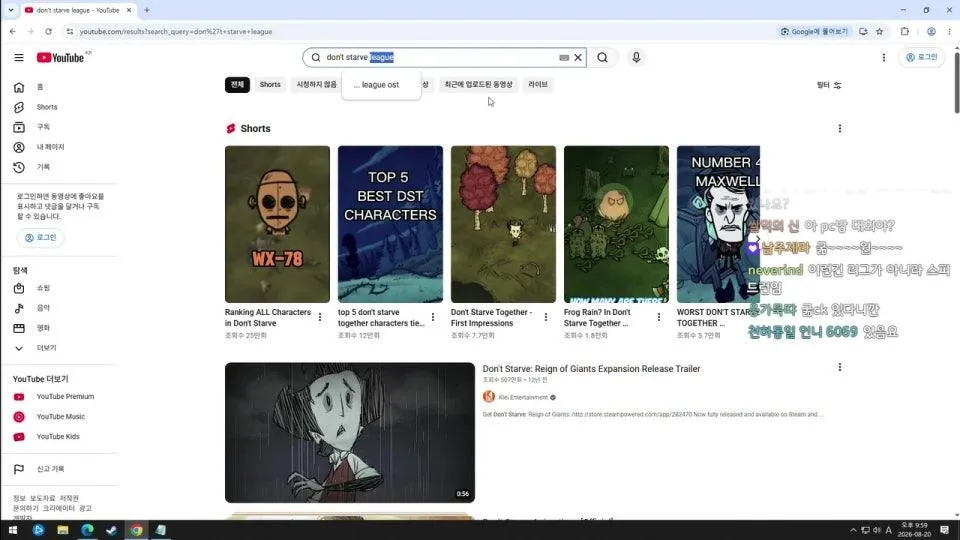Image resolution: width=960 pixels, height=540 pixels.
Task: Open a new Chrome tab
Action: (147, 10)
